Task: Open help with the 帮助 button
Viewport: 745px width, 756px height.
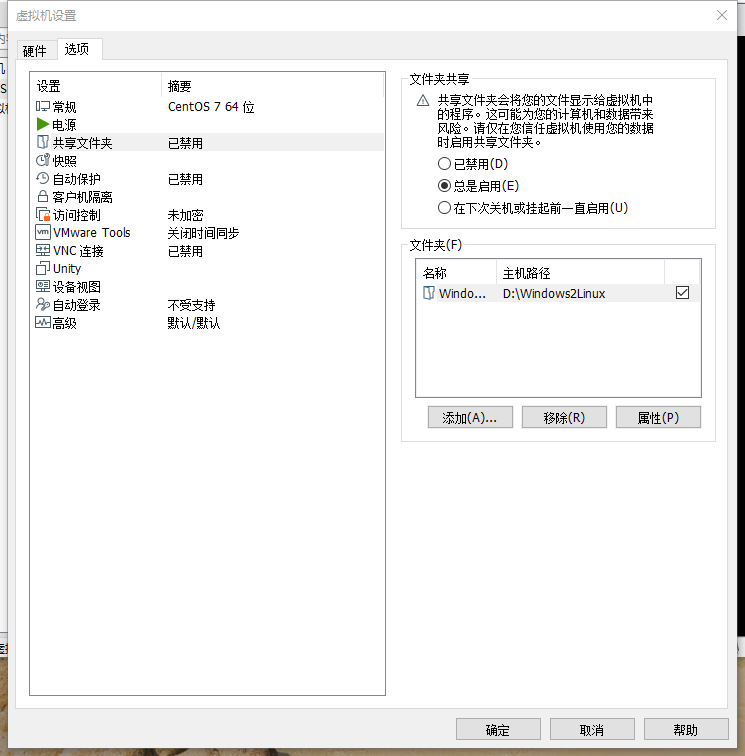Action: (x=686, y=729)
